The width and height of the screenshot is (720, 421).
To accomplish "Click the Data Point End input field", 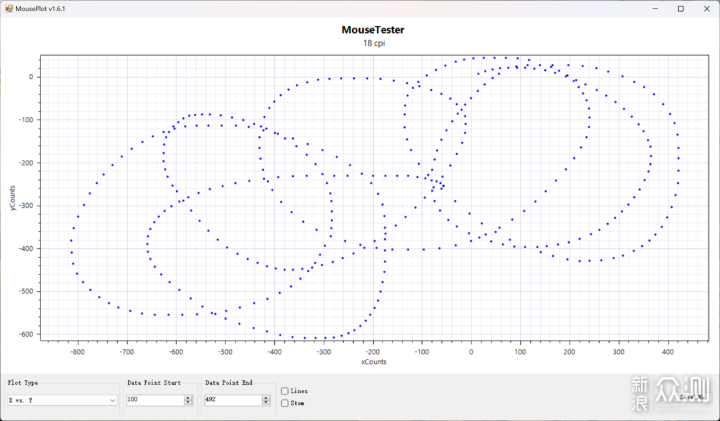I will [x=233, y=399].
